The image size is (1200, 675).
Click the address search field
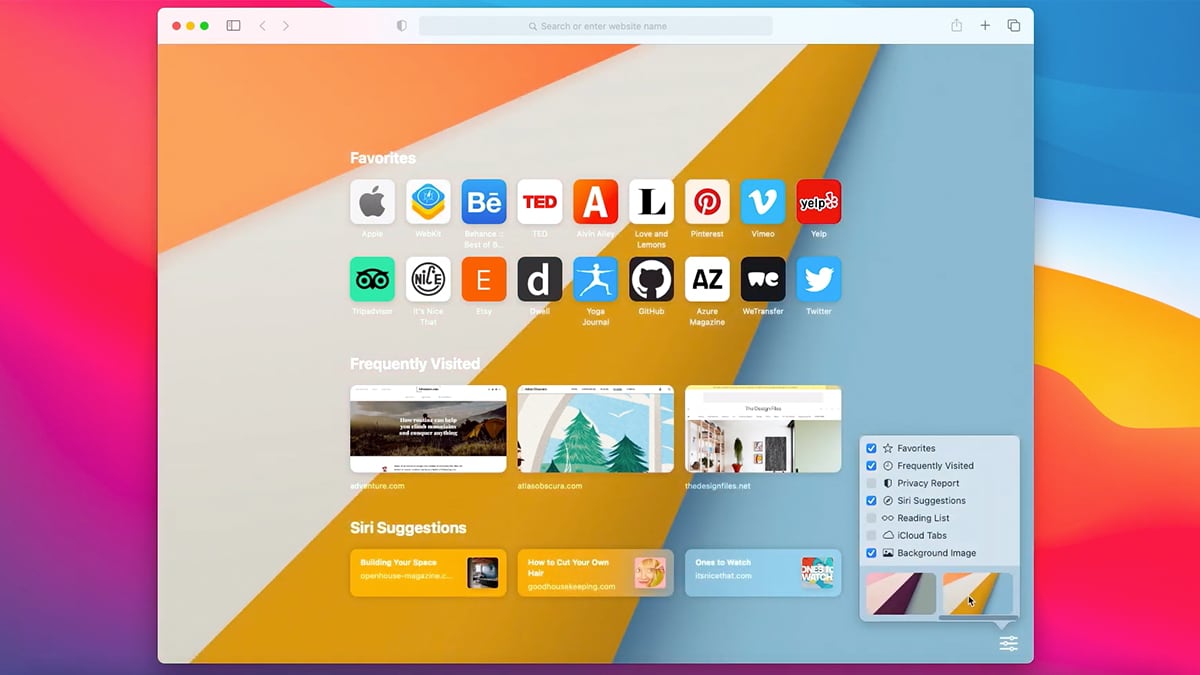tap(596, 26)
